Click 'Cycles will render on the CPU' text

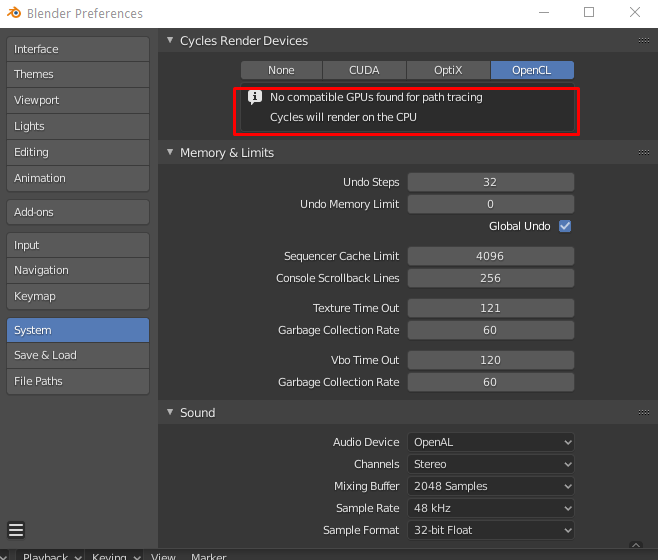coord(343,117)
